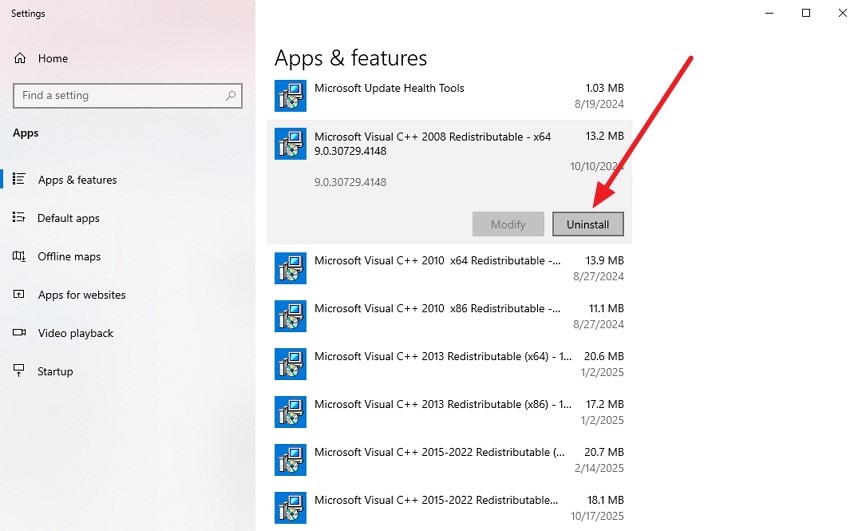The image size is (850, 531).
Task: Click Visual C++ 2010 x86 icon
Action: tap(291, 316)
